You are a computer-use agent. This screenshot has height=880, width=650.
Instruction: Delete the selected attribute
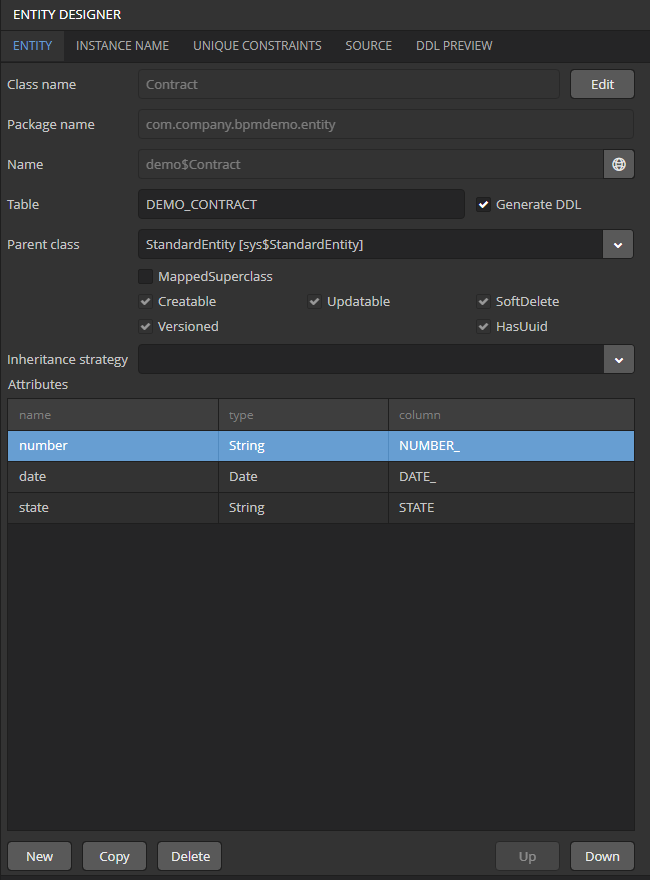[x=188, y=856]
